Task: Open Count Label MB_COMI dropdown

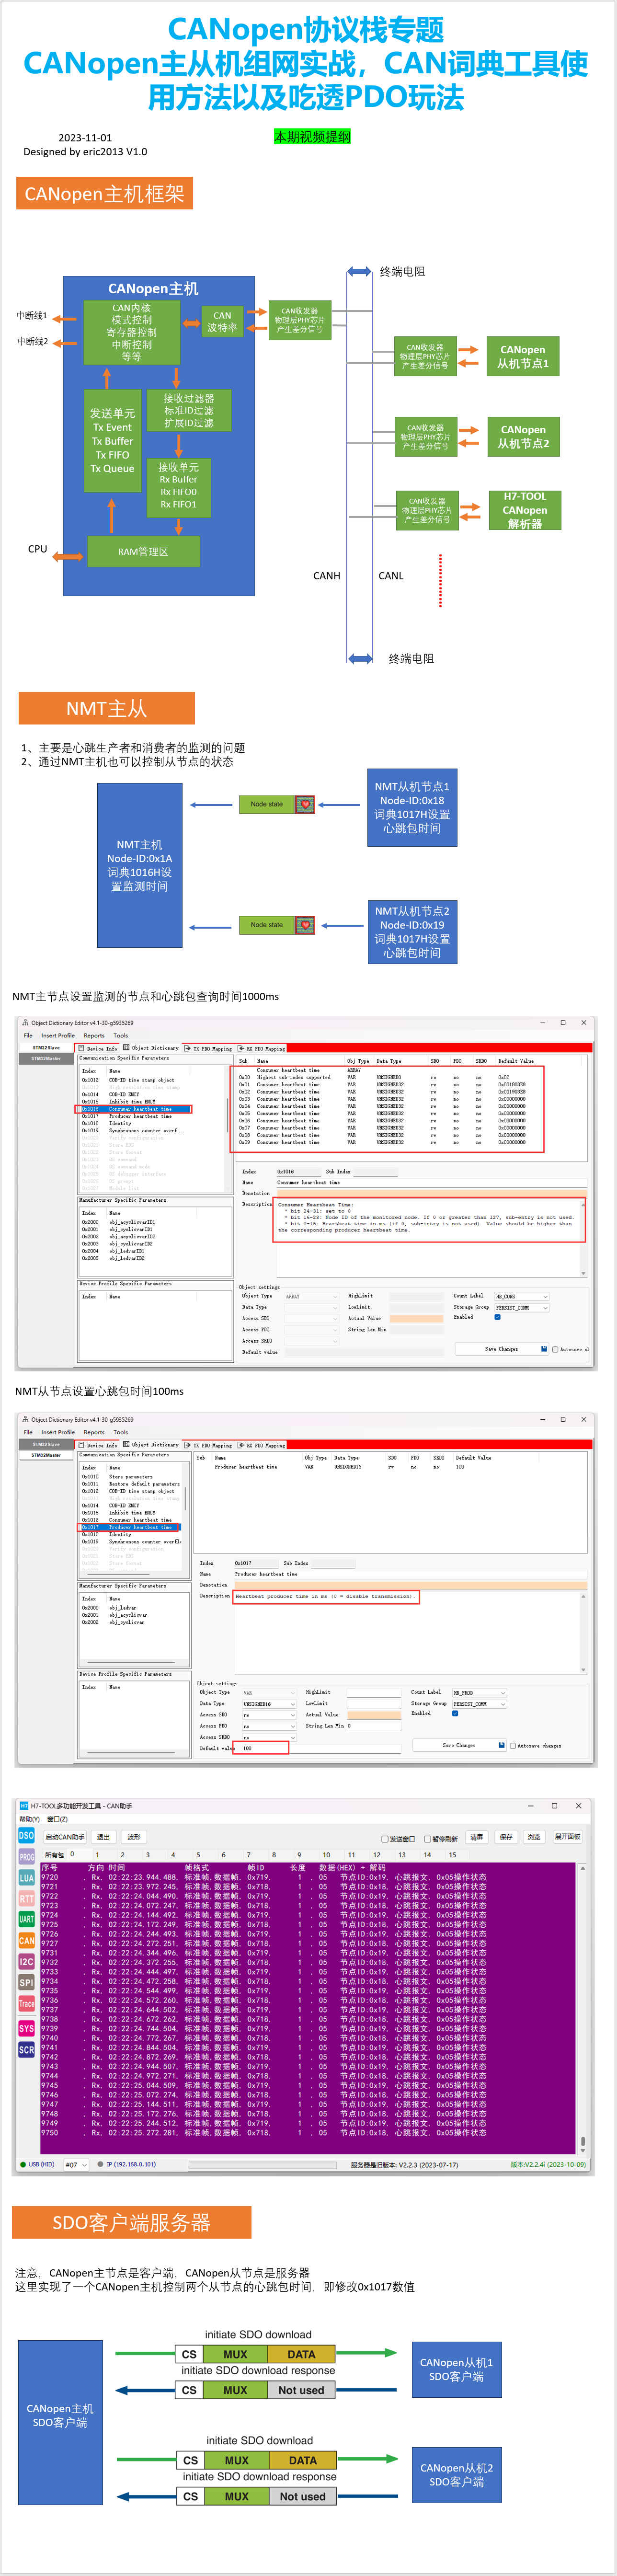Action: [522, 1296]
